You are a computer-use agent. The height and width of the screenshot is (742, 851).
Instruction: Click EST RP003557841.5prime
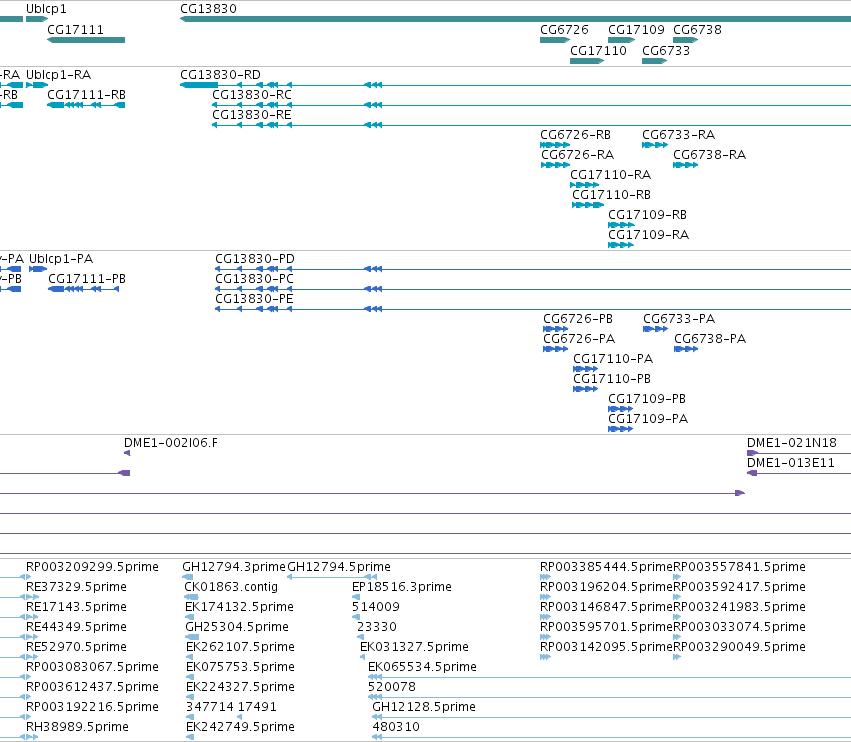[x=677, y=577]
